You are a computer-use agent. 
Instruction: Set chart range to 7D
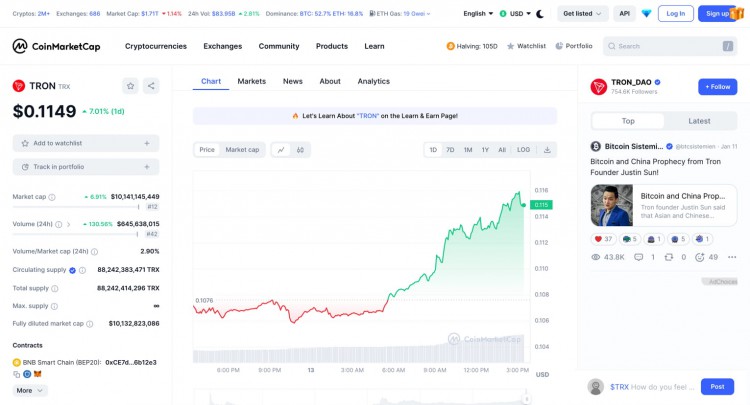(x=450, y=150)
